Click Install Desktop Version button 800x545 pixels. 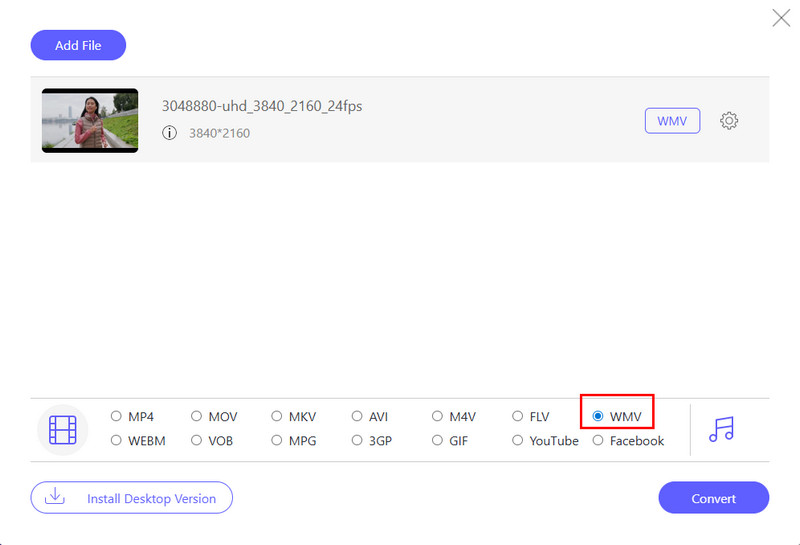tap(131, 497)
